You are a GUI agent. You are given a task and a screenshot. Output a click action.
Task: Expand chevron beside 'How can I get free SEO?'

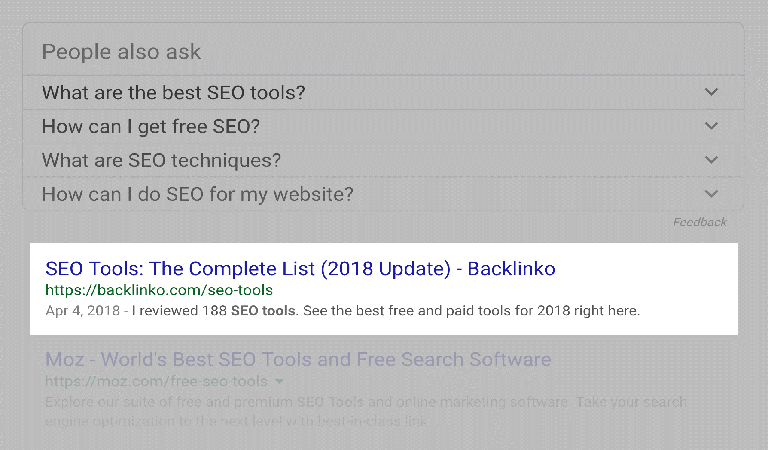coord(711,126)
